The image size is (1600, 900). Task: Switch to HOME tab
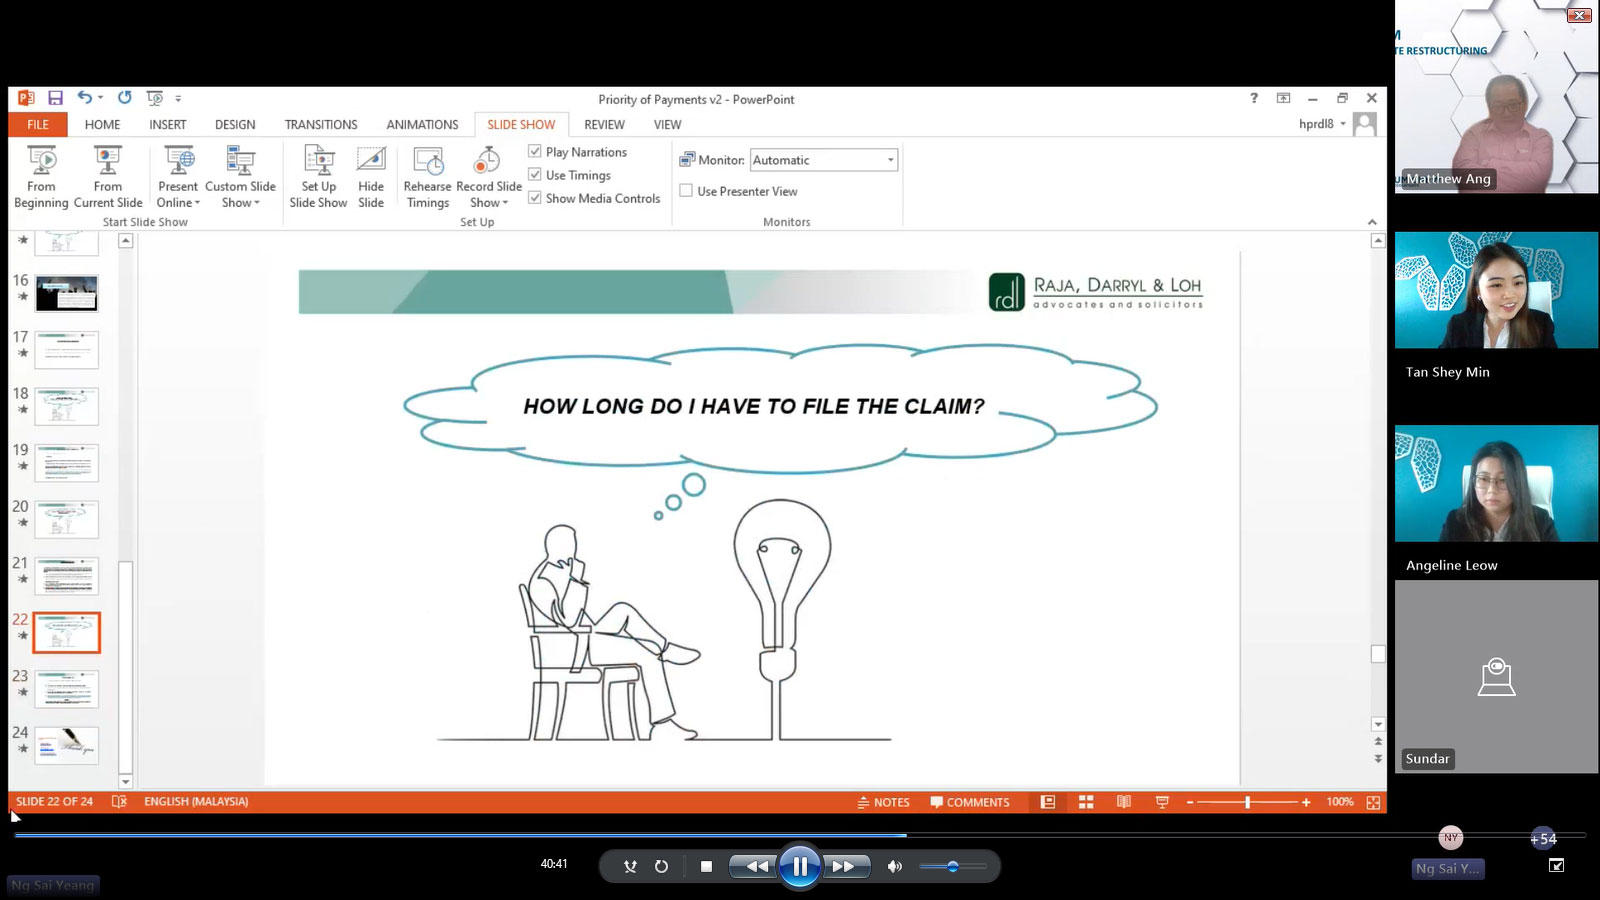tap(102, 124)
